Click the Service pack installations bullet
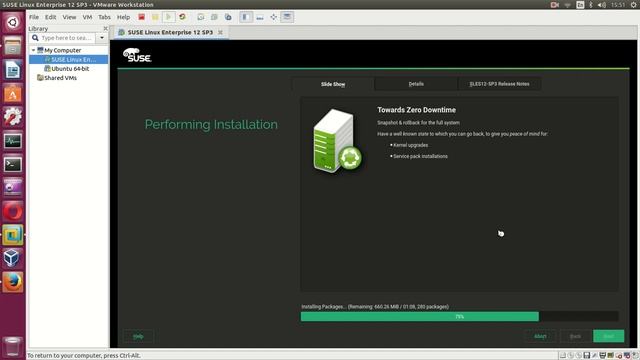The height and width of the screenshot is (360, 640). click(420, 156)
